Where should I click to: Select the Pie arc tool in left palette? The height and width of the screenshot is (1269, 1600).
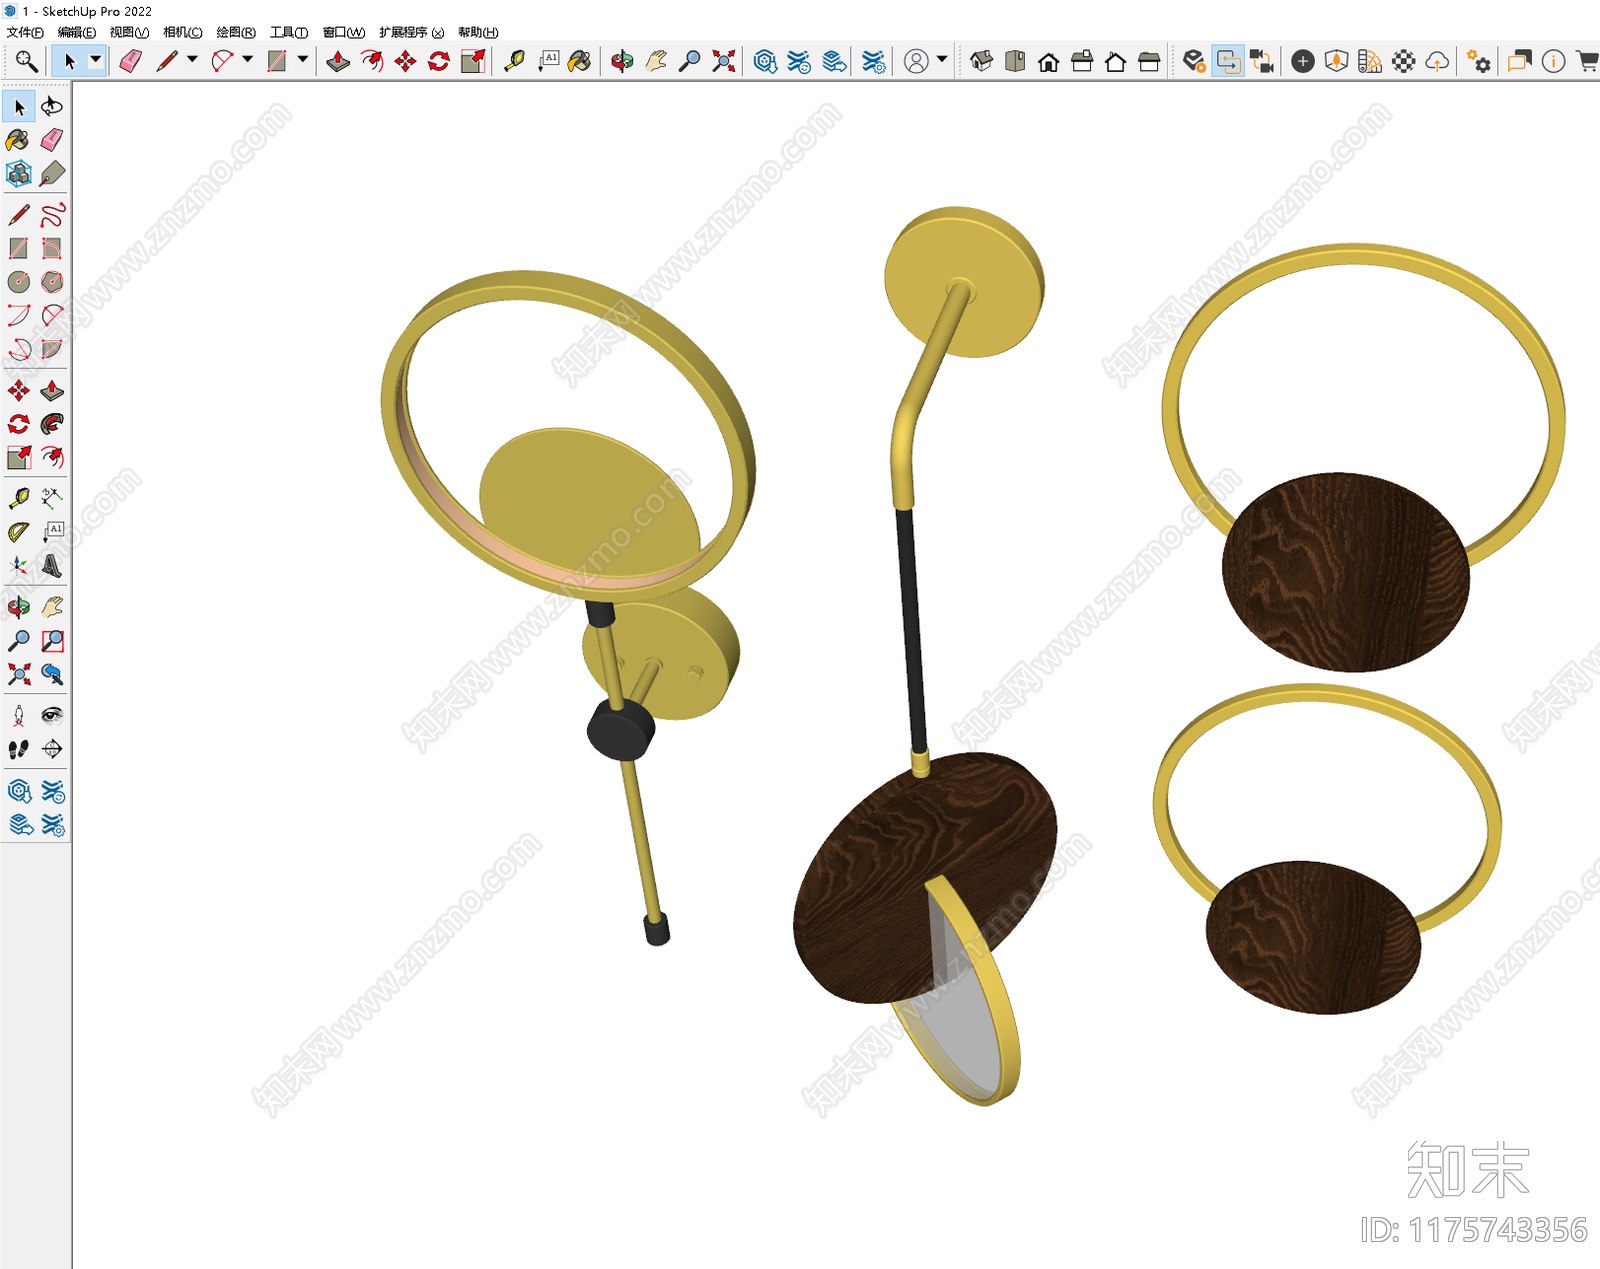(52, 349)
